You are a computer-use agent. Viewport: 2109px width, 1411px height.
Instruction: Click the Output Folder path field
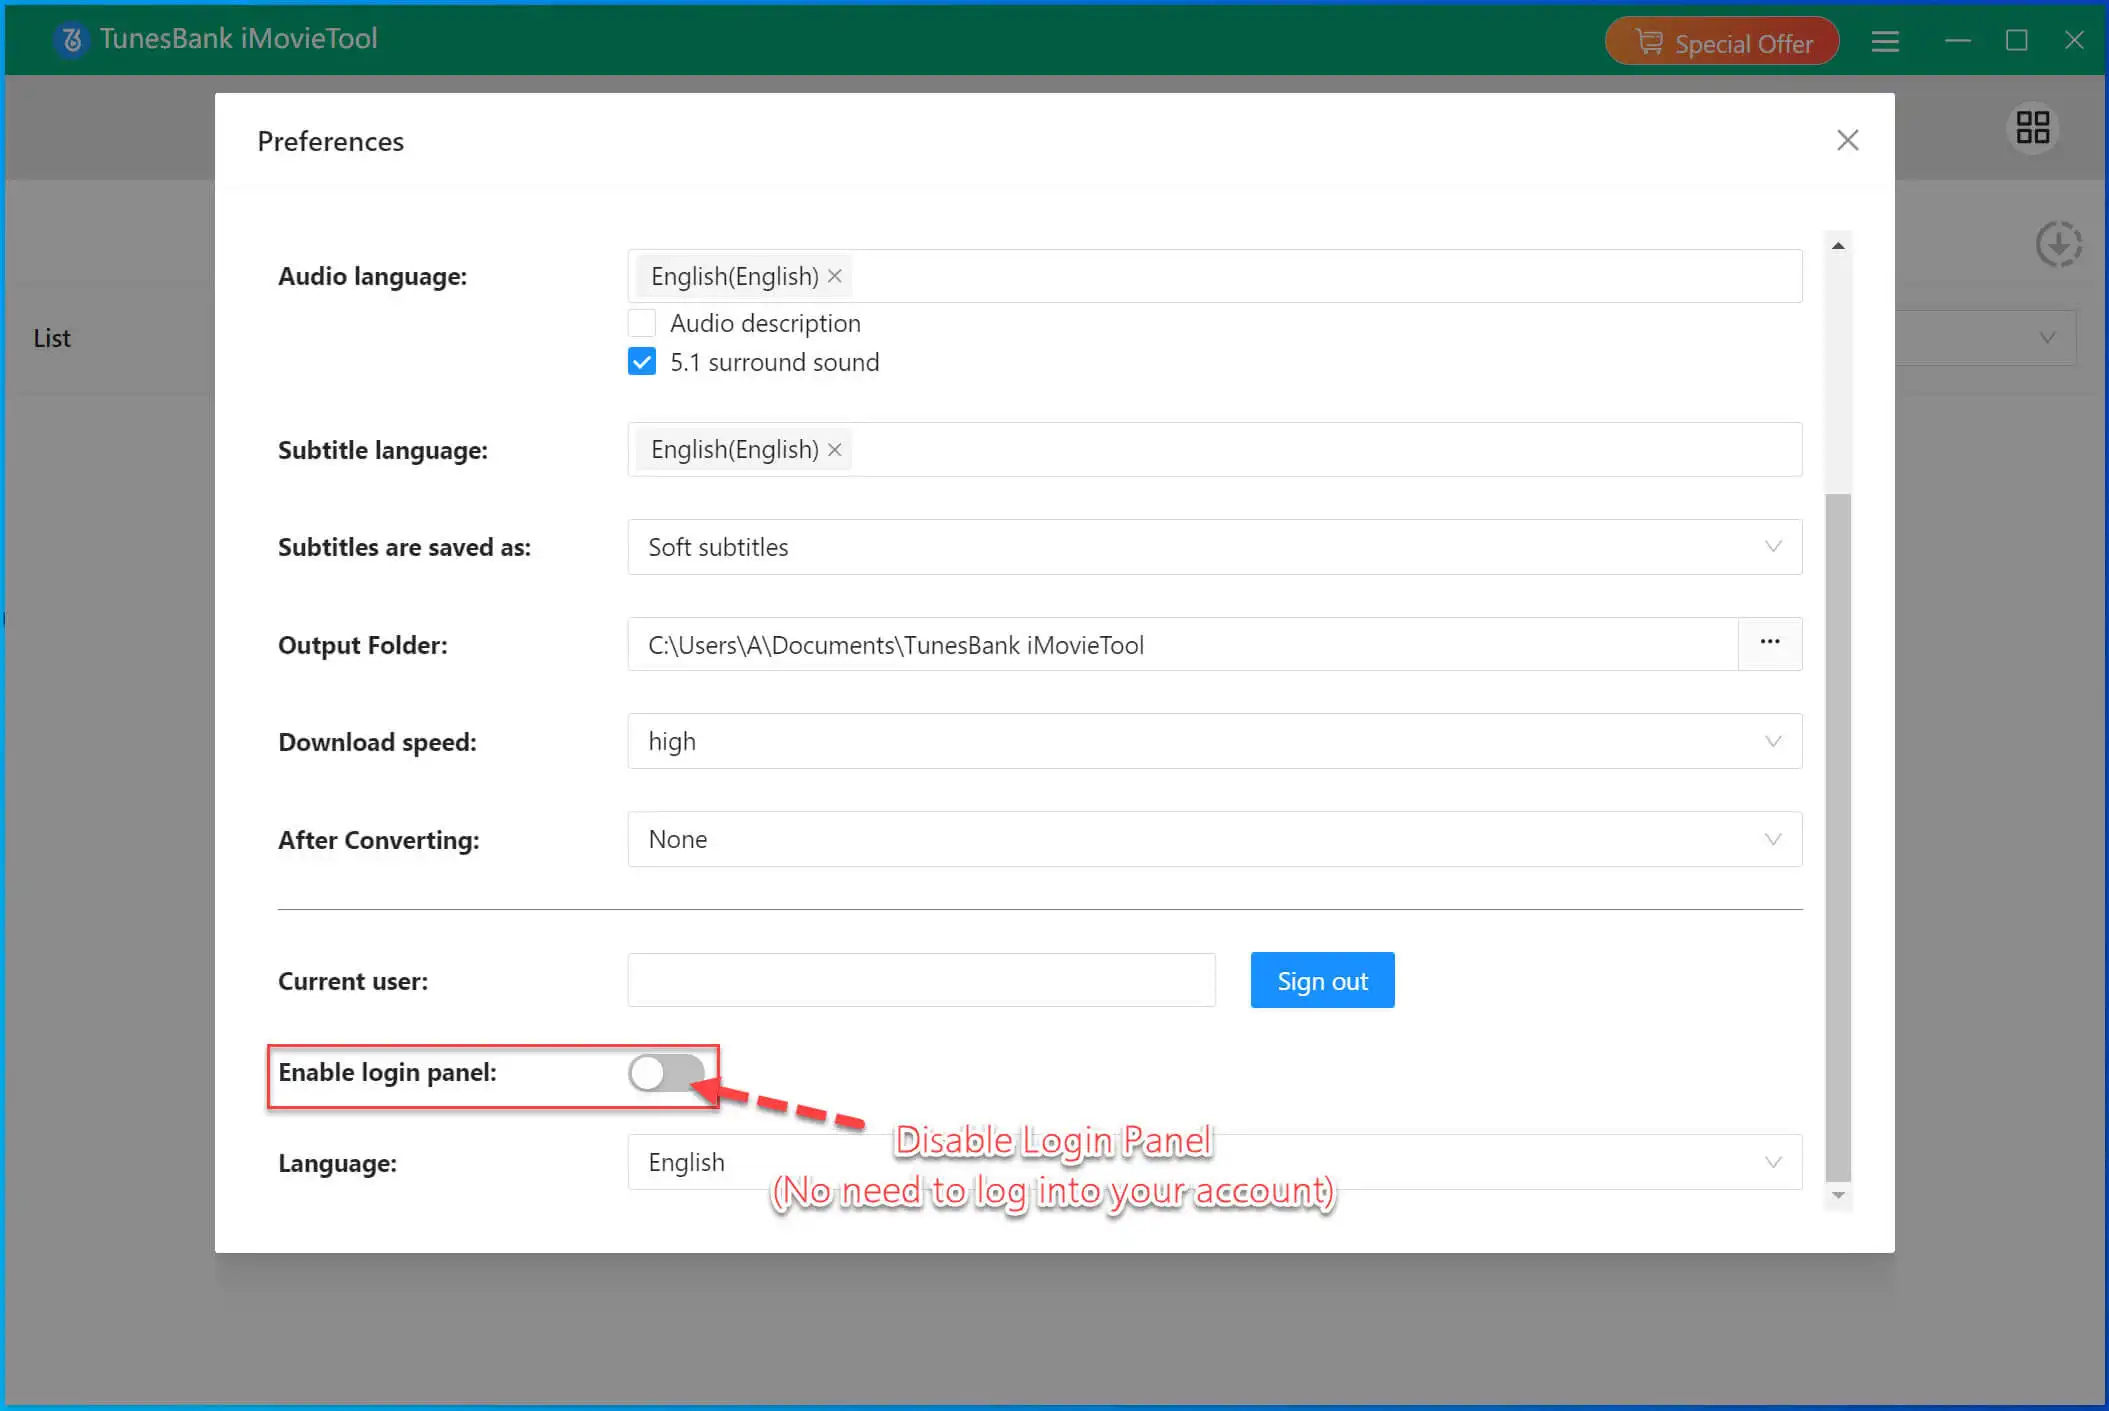(x=1183, y=644)
